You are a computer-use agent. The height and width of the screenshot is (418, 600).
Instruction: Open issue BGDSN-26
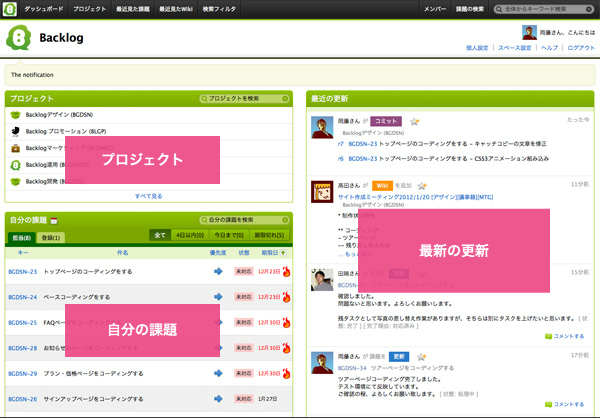(x=23, y=399)
